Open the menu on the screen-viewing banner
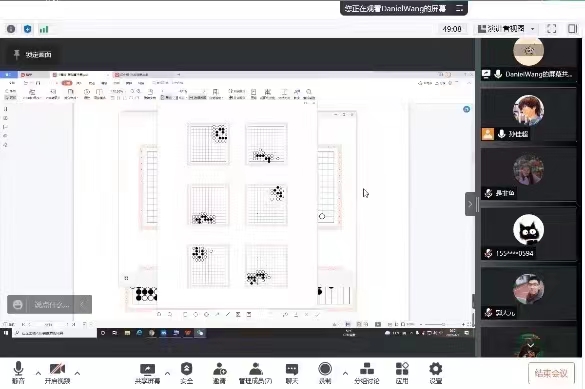Image resolution: width=585 pixels, height=389 pixels. click(x=459, y=8)
